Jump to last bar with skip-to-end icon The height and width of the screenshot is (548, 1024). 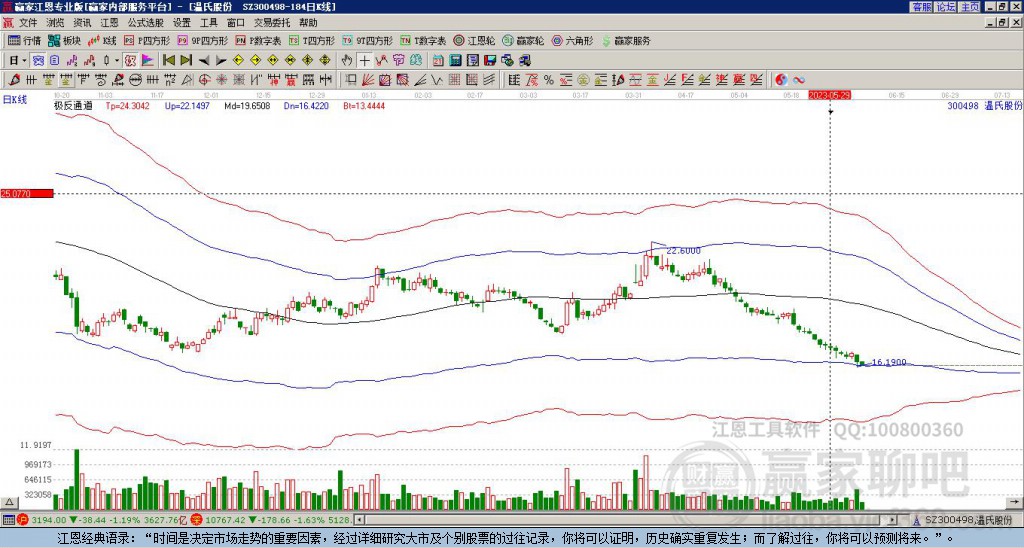(186, 61)
